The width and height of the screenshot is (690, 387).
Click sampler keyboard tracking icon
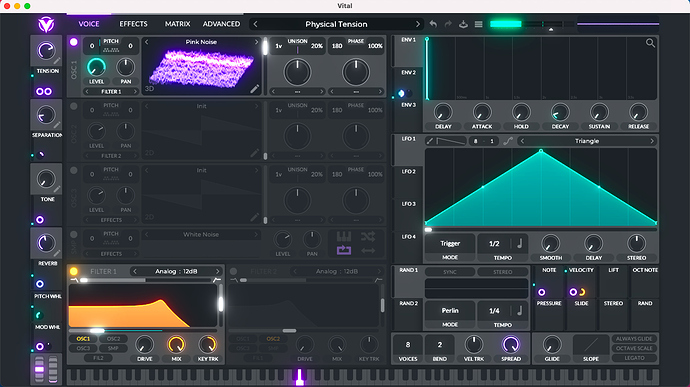[x=344, y=236]
